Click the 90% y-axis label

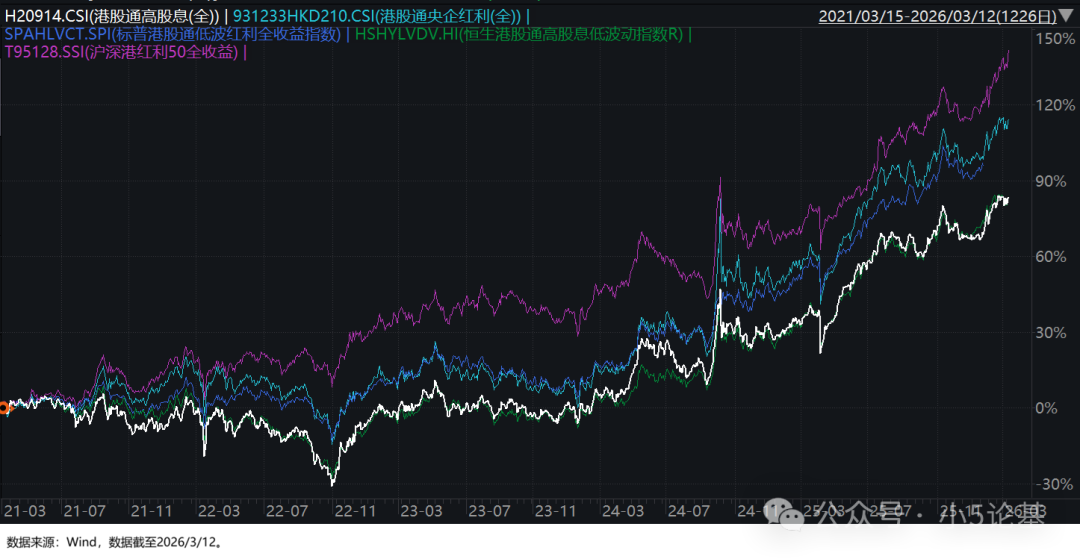(x=1057, y=181)
